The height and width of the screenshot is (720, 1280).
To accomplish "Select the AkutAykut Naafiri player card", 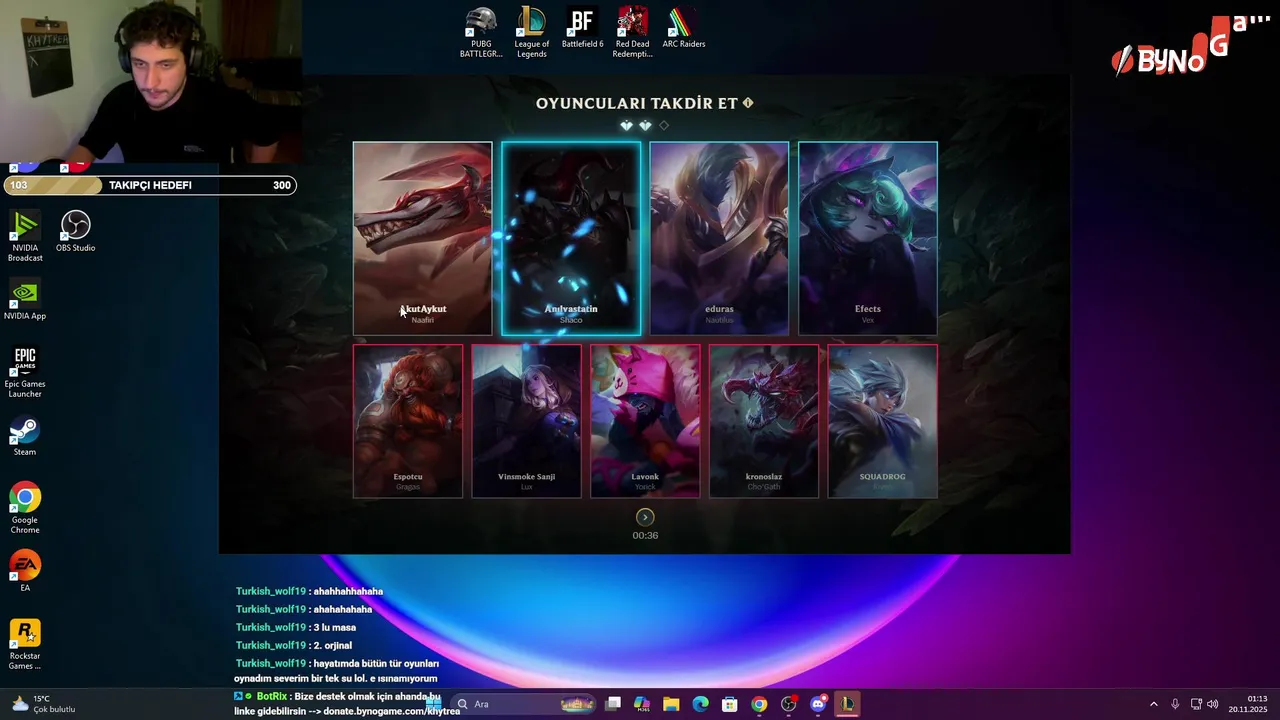I will coord(422,238).
